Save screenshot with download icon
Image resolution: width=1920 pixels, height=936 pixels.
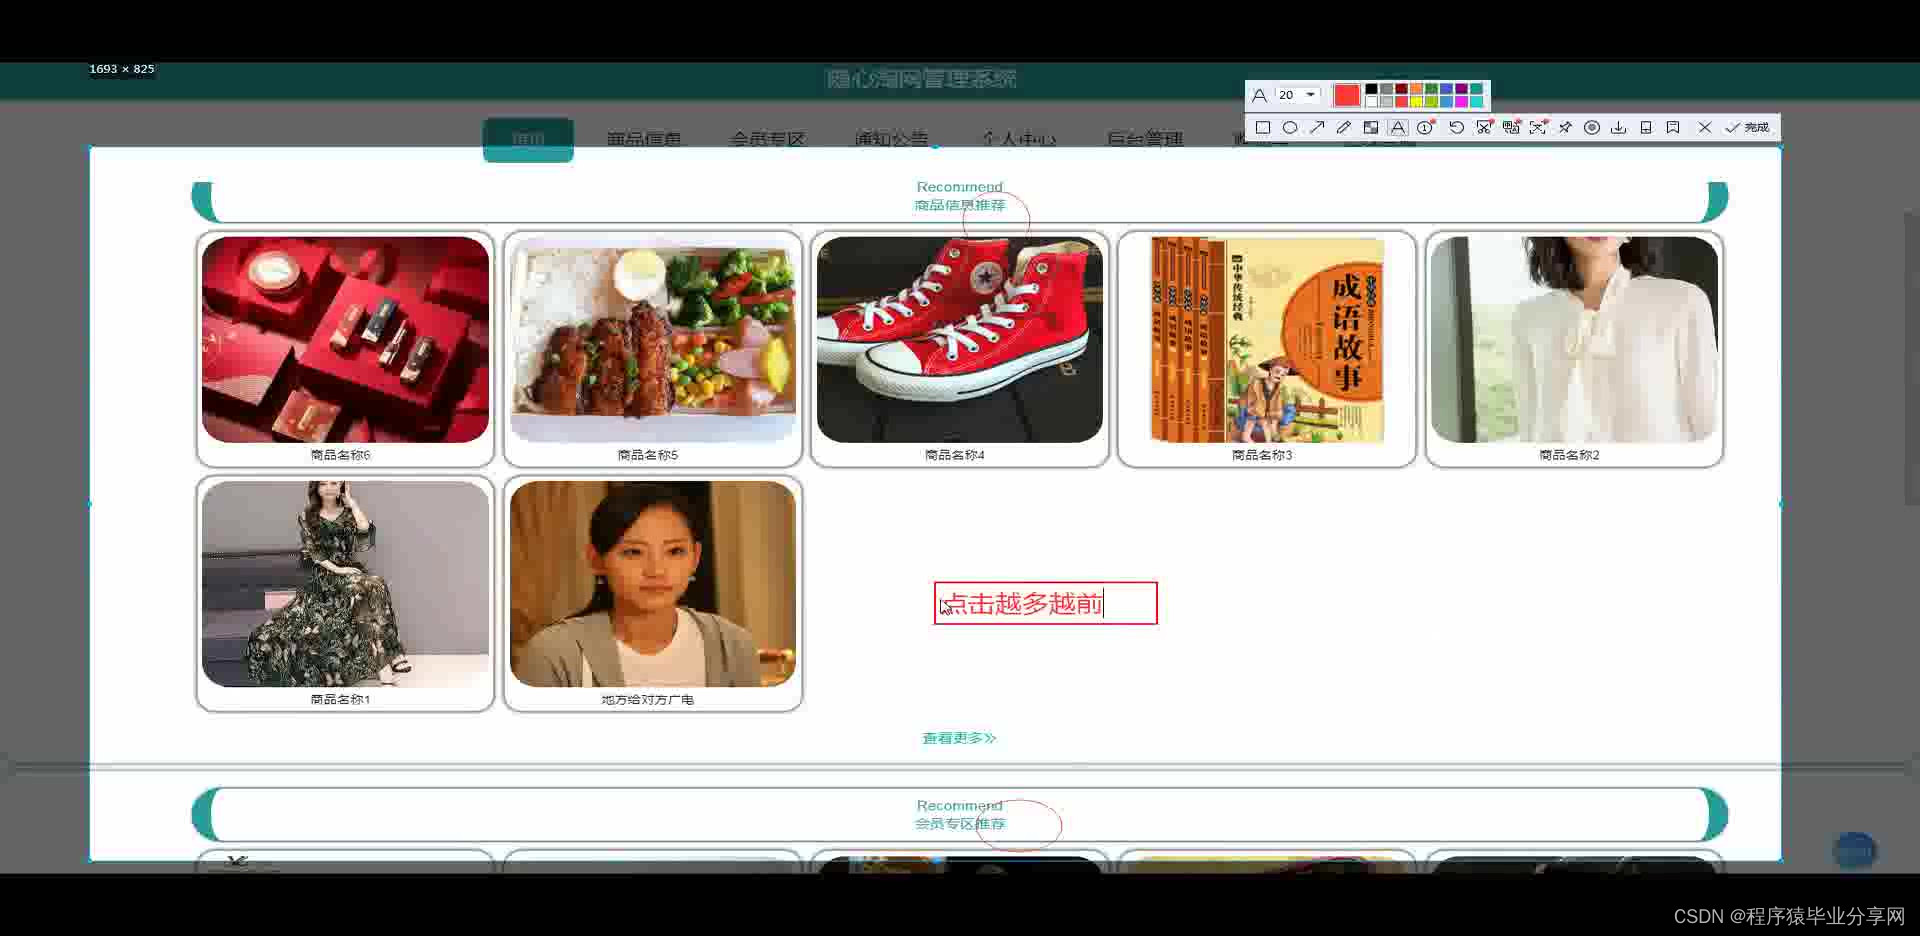(1619, 128)
